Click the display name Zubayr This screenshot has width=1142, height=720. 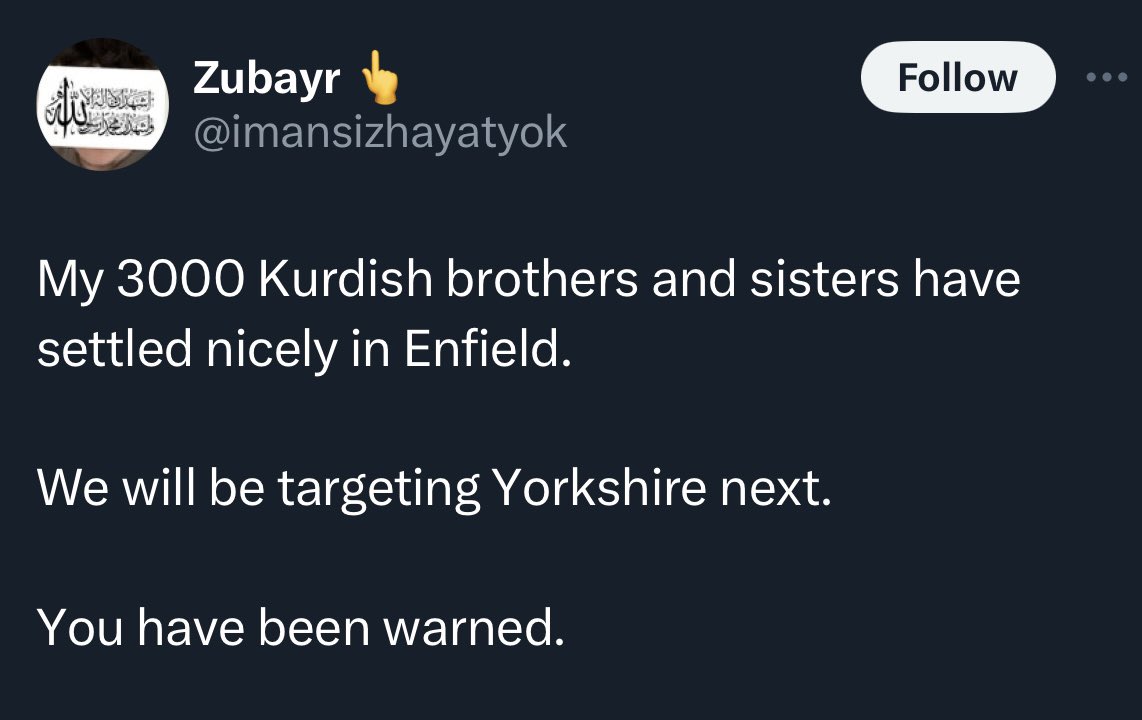(267, 79)
